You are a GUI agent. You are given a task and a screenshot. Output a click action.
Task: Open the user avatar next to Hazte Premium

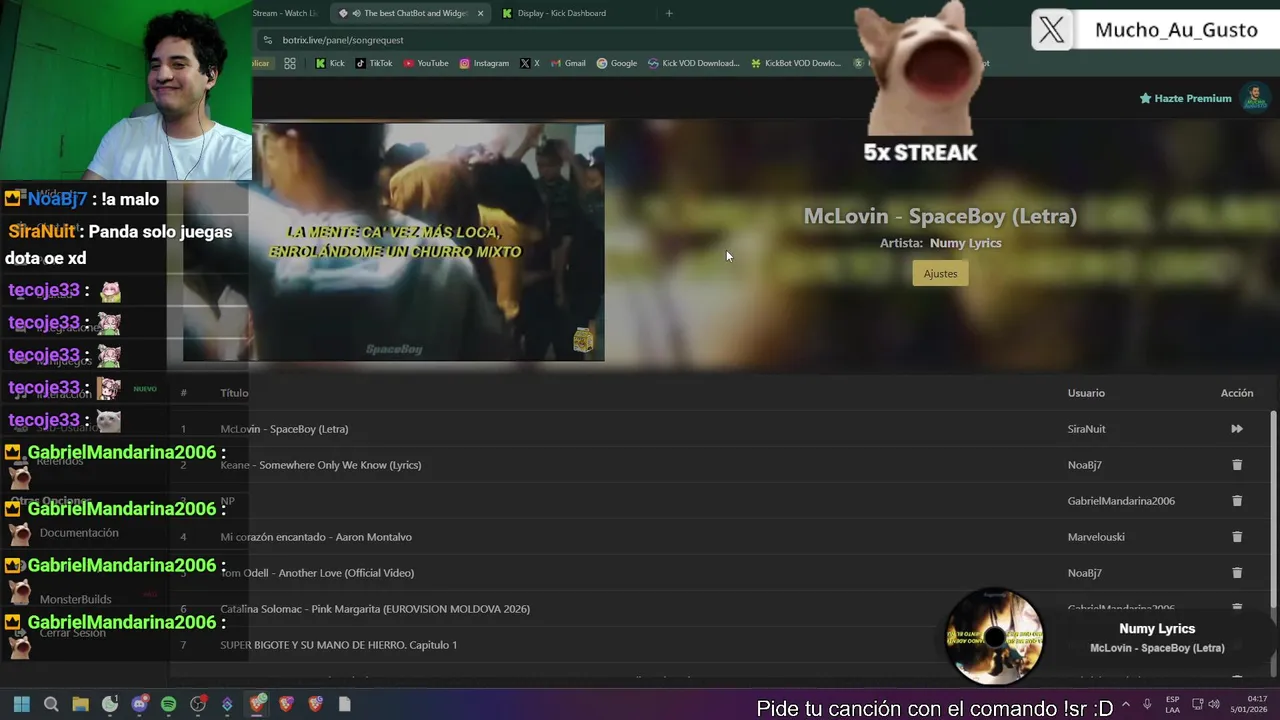1255,98
